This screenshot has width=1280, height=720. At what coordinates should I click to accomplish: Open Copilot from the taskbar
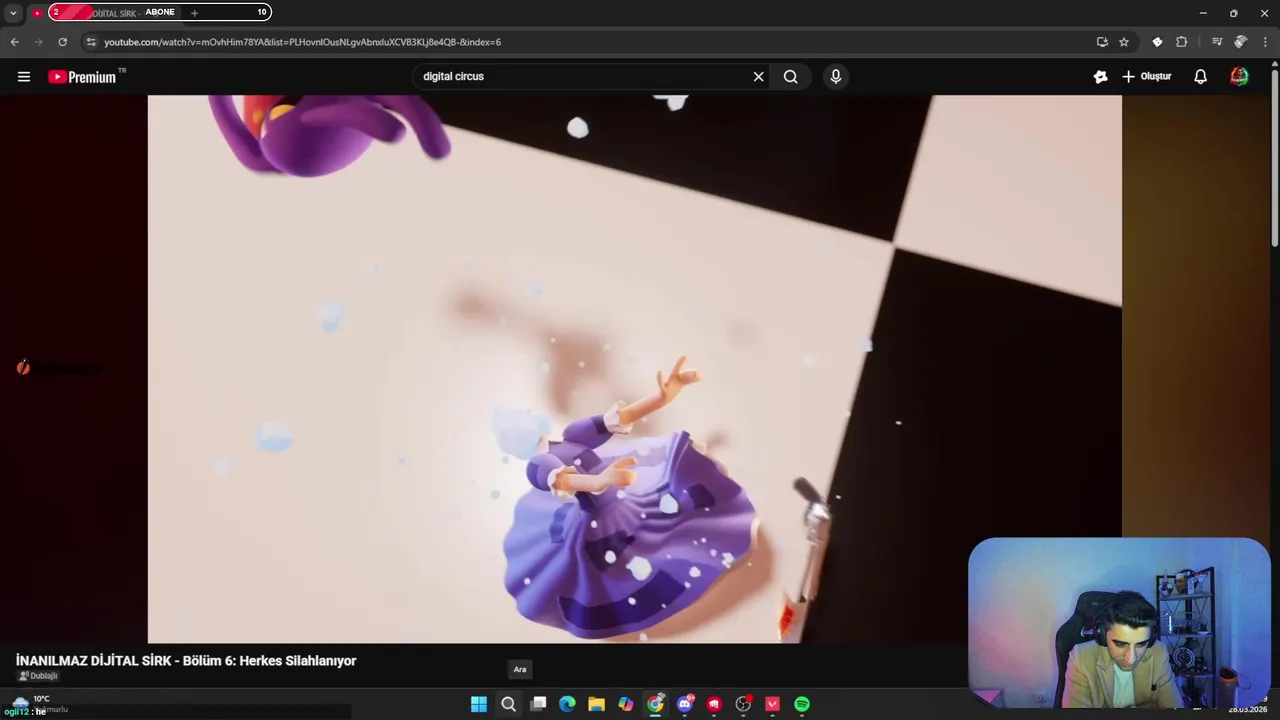626,704
